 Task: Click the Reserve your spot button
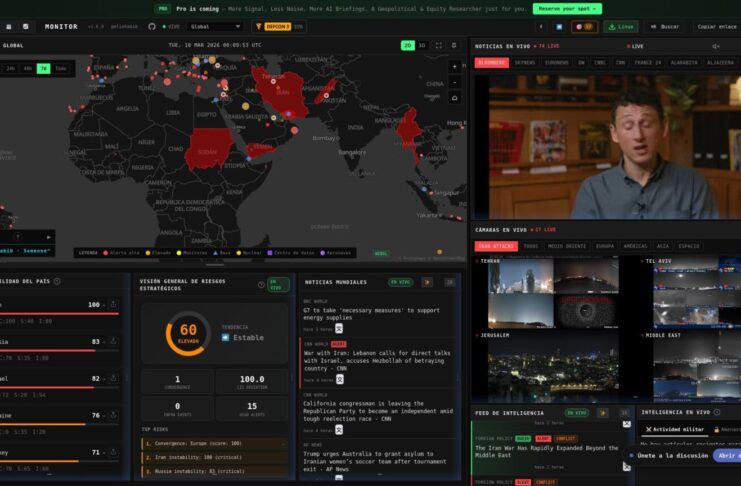(x=567, y=9)
